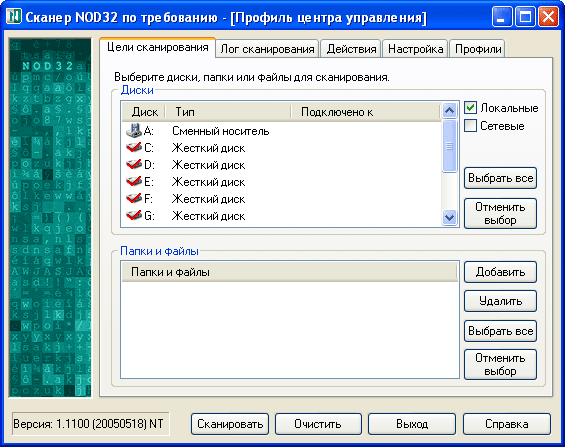Sort by the Диск column header
Image resolution: width=565 pixels, height=447 pixels.
[144, 112]
